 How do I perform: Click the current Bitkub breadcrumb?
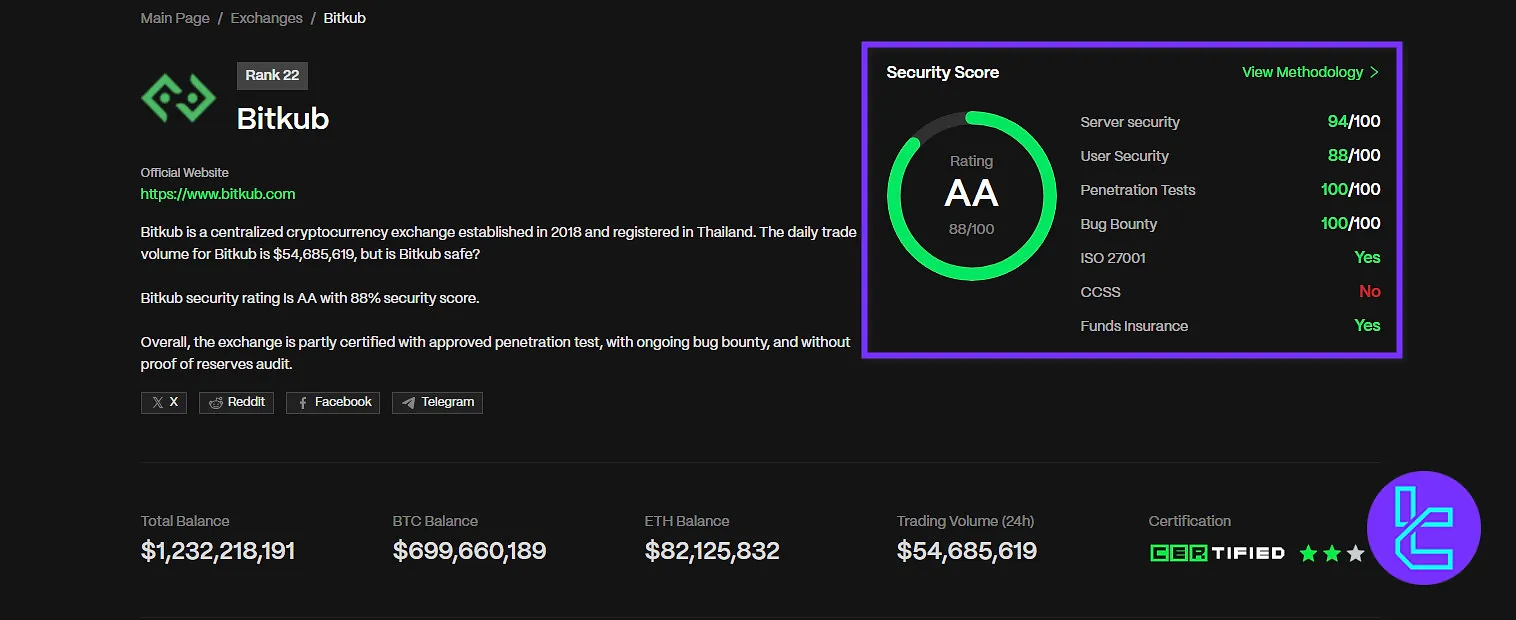click(344, 18)
